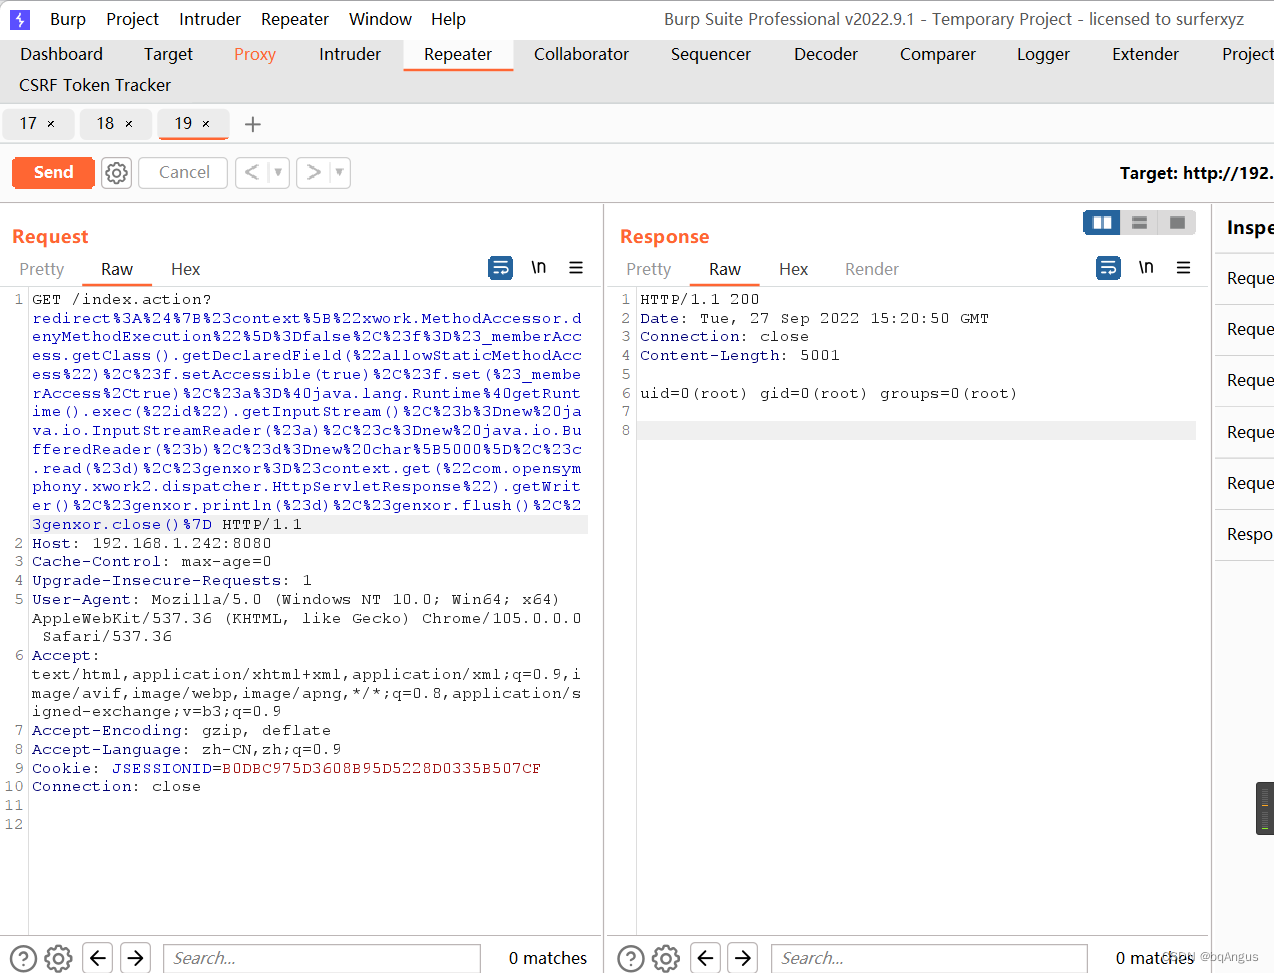Open the Project menu
Viewport: 1274px width, 973px height.
point(132,19)
